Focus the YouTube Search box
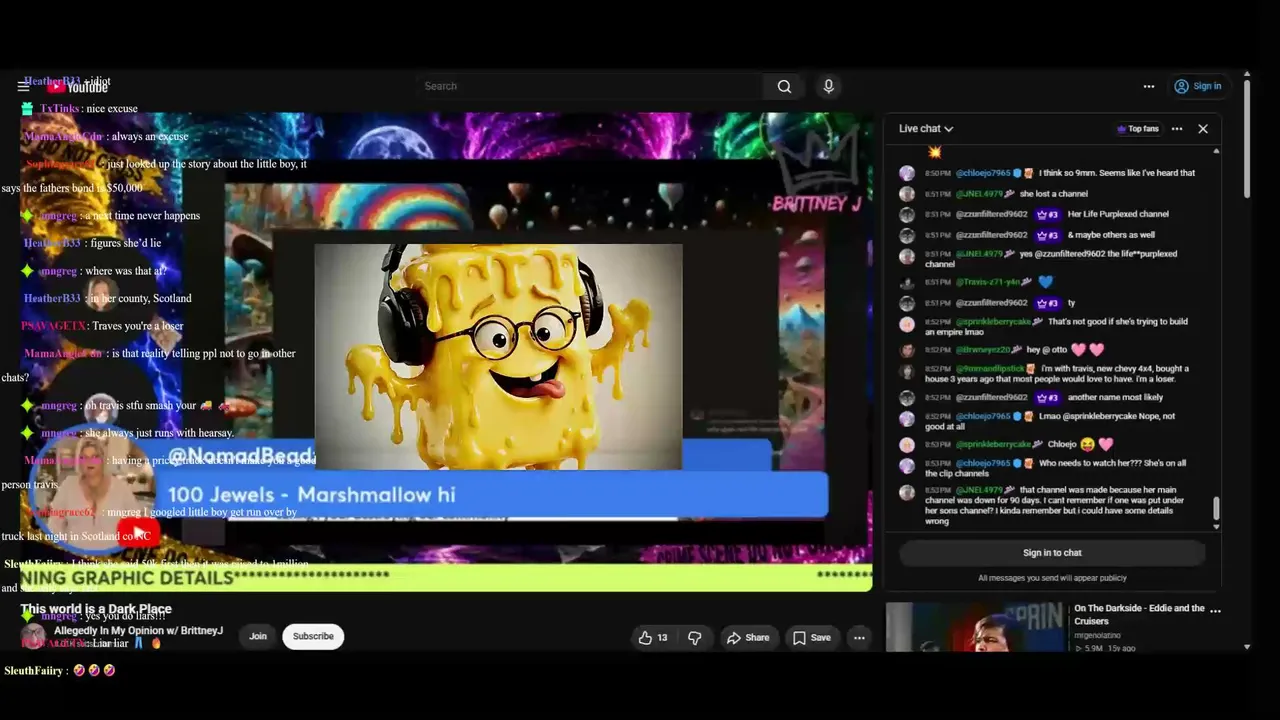Screen dimensions: 1280x720 click(x=590, y=86)
